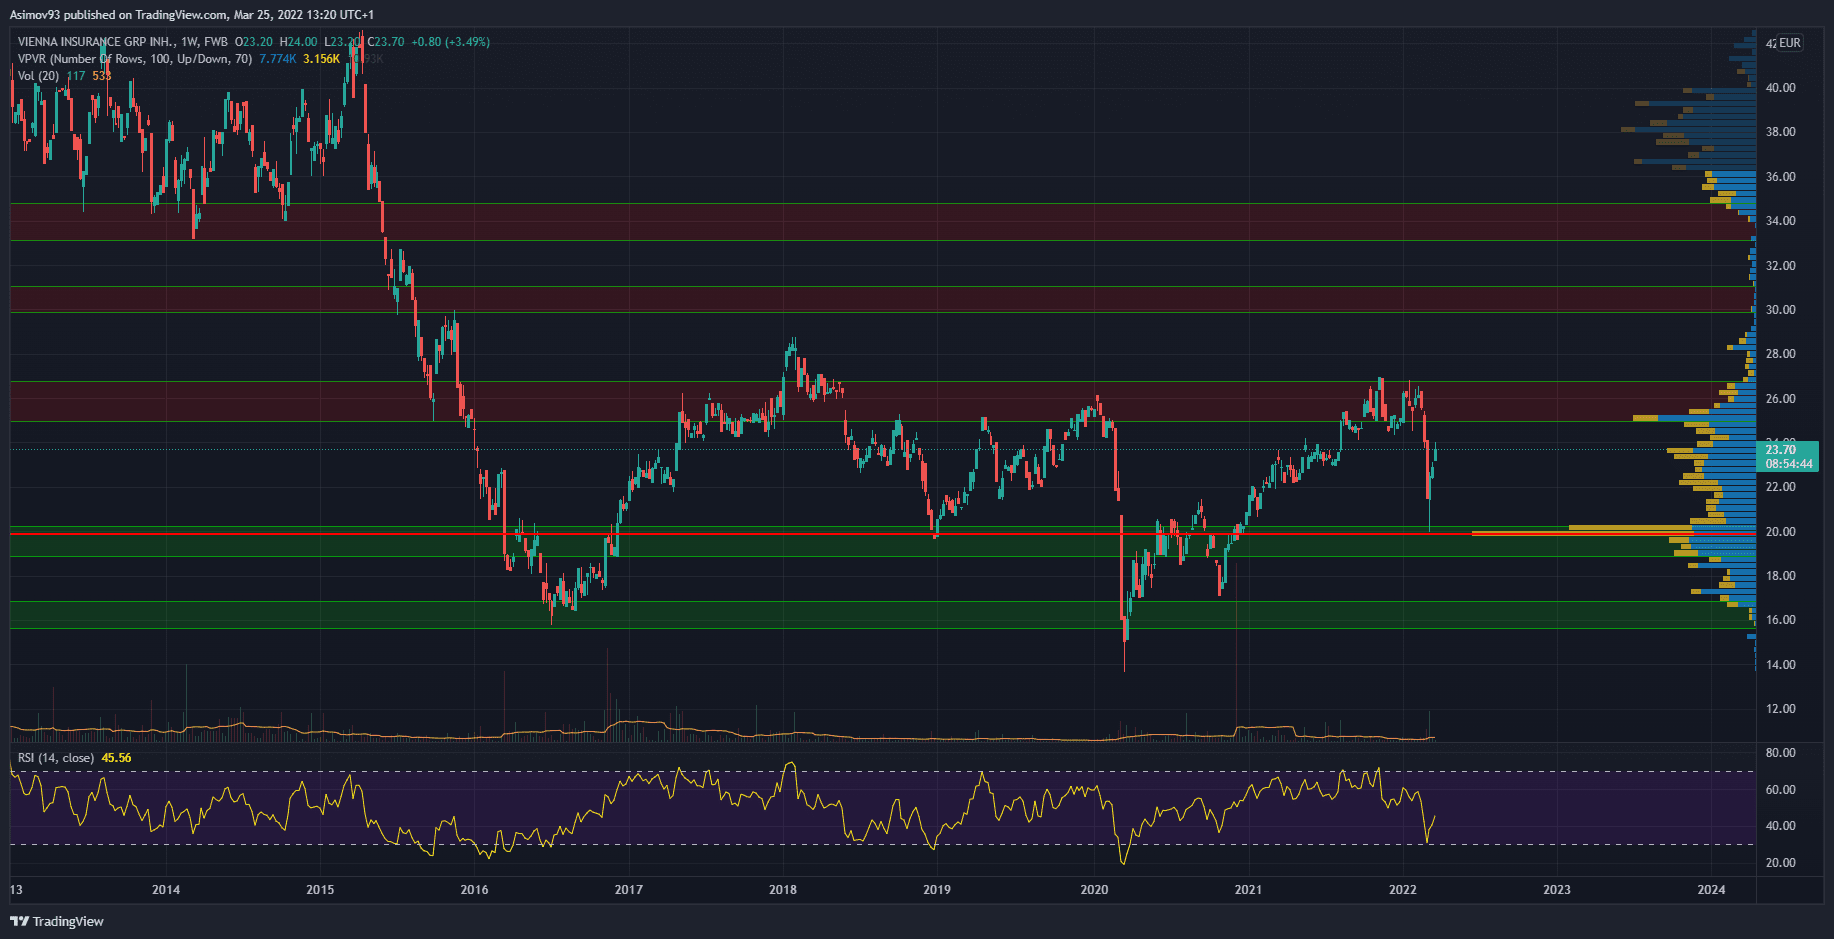
Task: Click the VPVR indicator legend
Action: [x=134, y=59]
